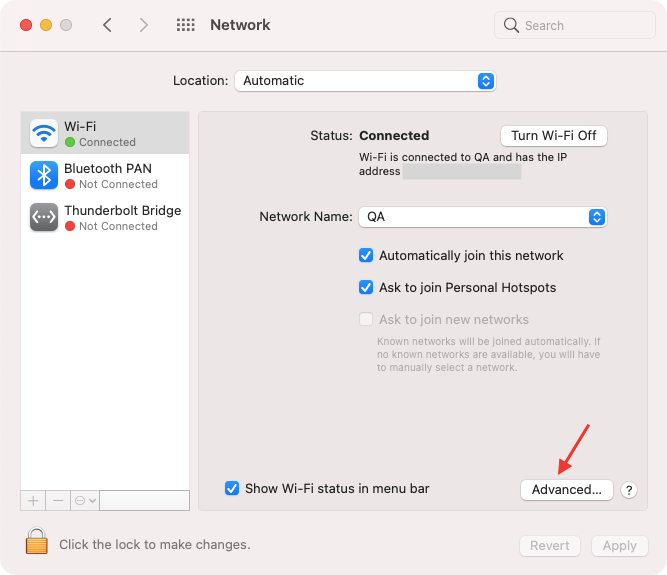Select Bluetooth PAN in the services list
The width and height of the screenshot is (667, 575).
(105, 175)
